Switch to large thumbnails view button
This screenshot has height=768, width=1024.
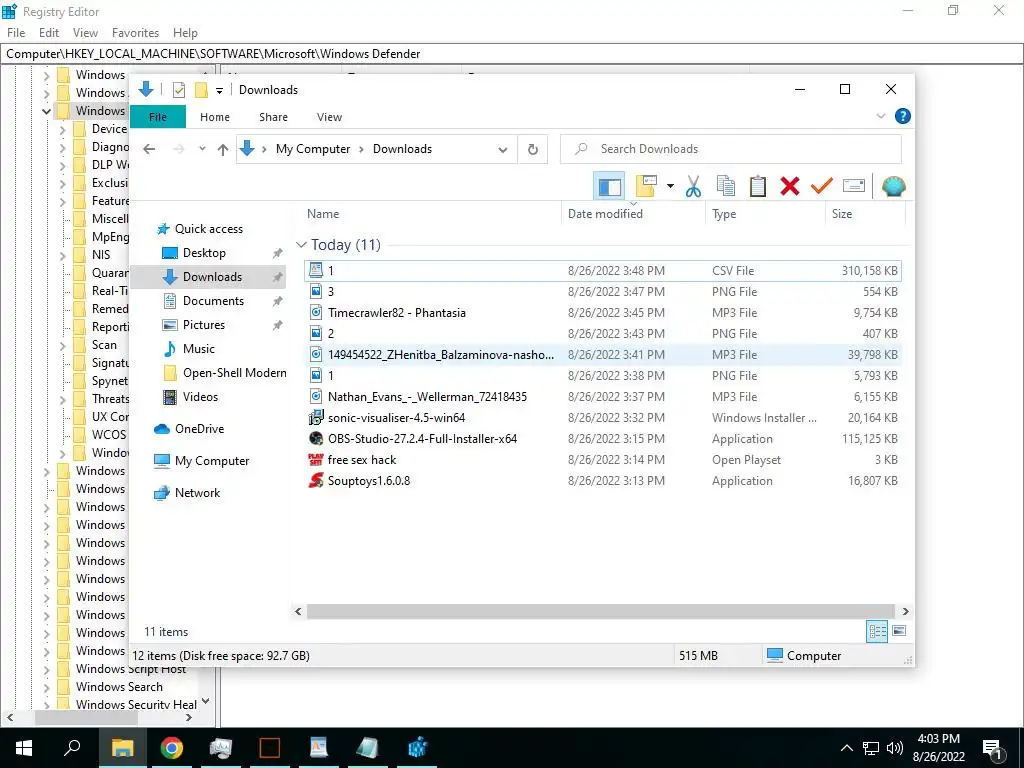coord(899,631)
